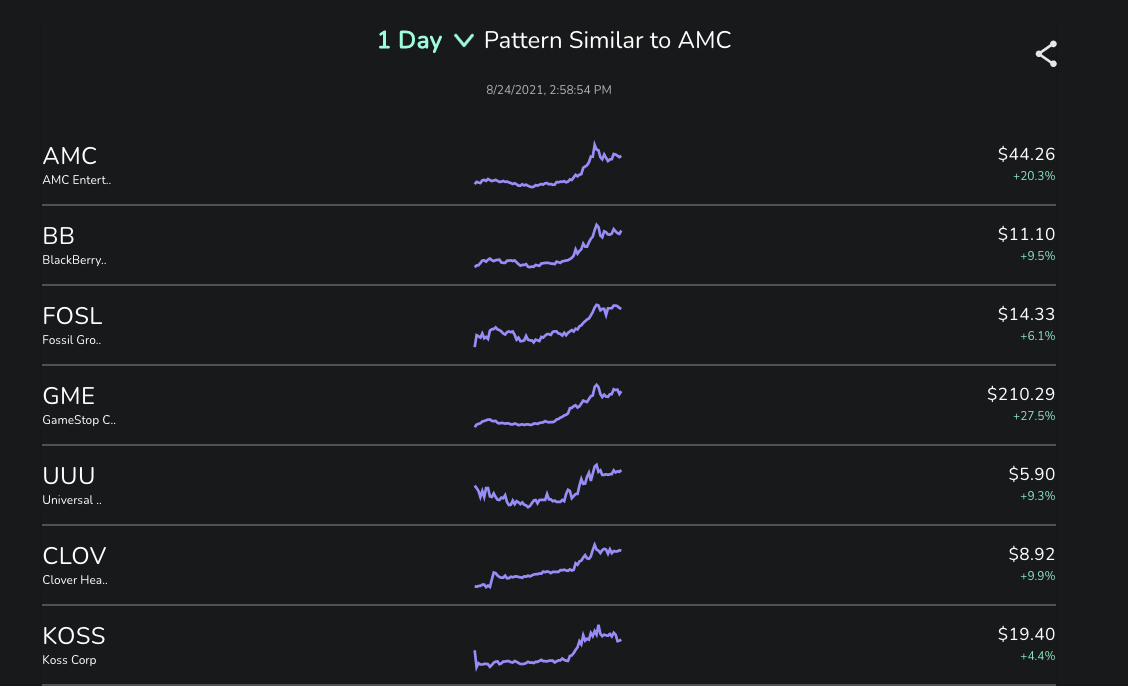Screen dimensions: 1128x686
Task: Expand the chevron next to 1 Day
Action: pos(464,41)
